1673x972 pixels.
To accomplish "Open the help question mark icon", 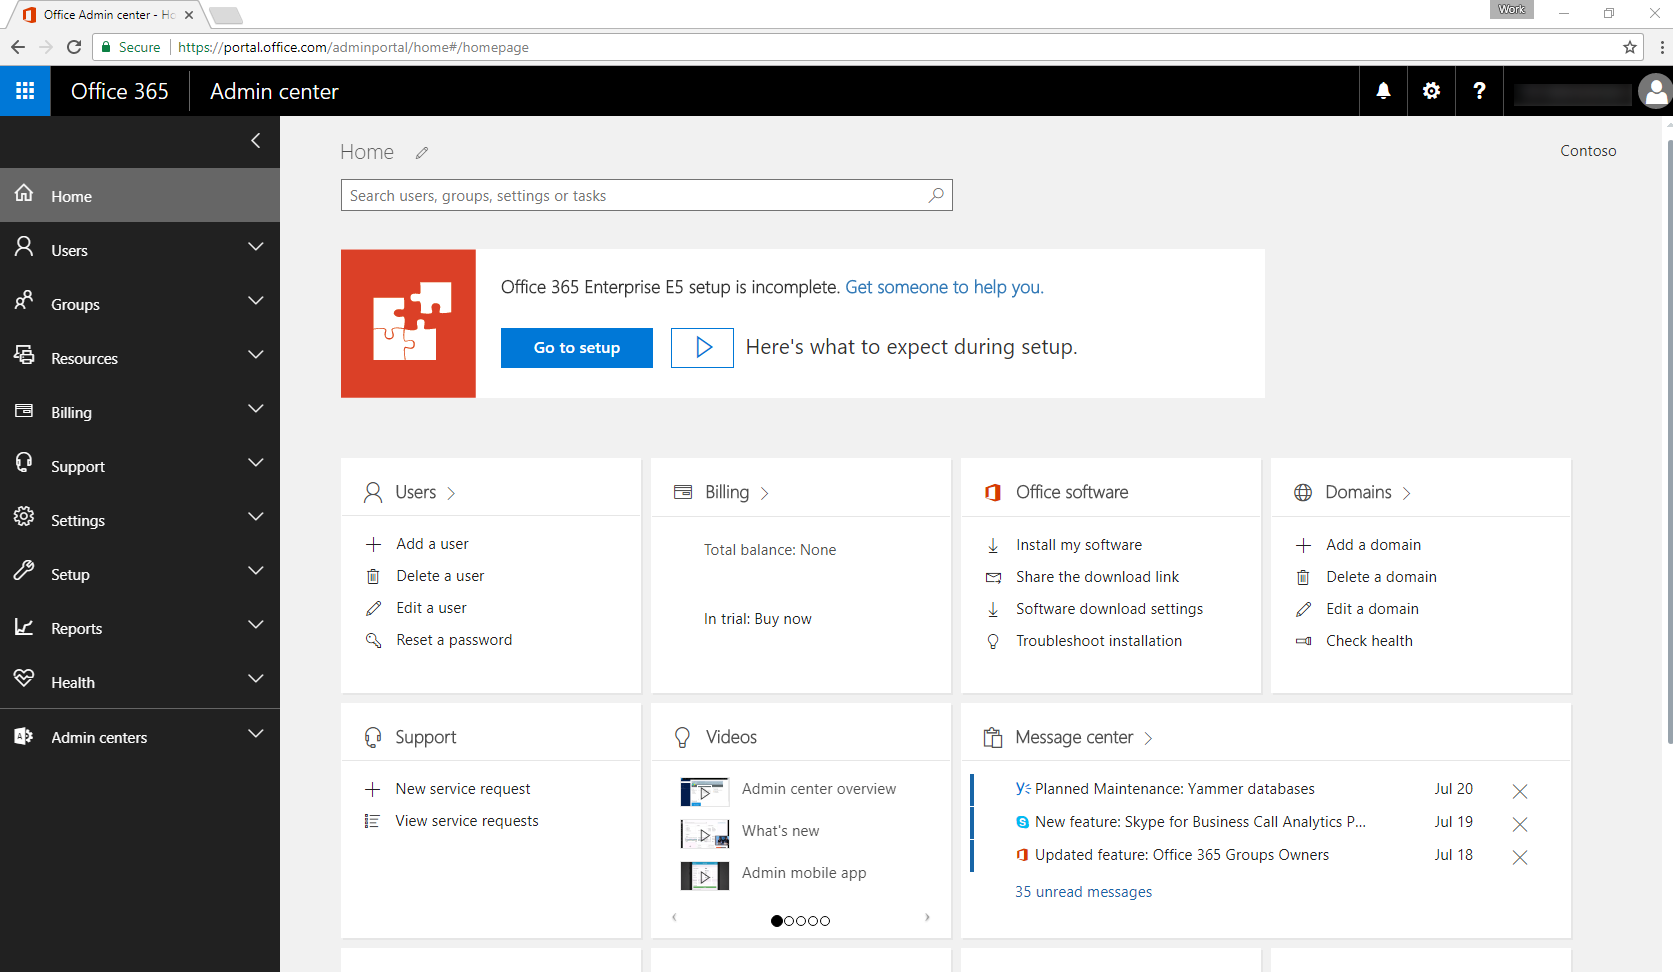I will [x=1479, y=91].
